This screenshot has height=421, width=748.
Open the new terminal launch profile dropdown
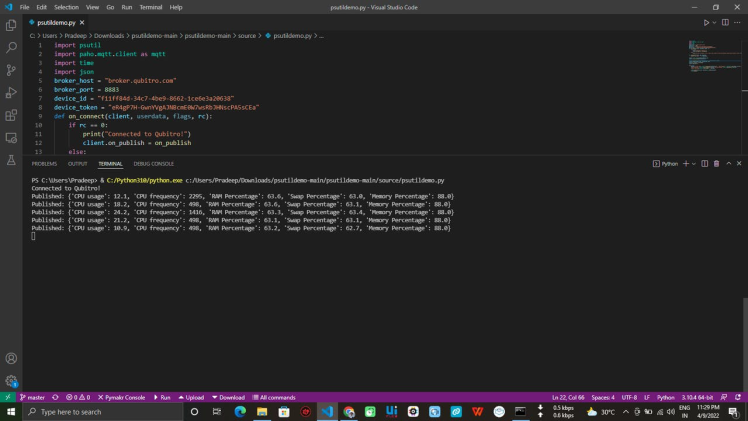[x=694, y=163]
